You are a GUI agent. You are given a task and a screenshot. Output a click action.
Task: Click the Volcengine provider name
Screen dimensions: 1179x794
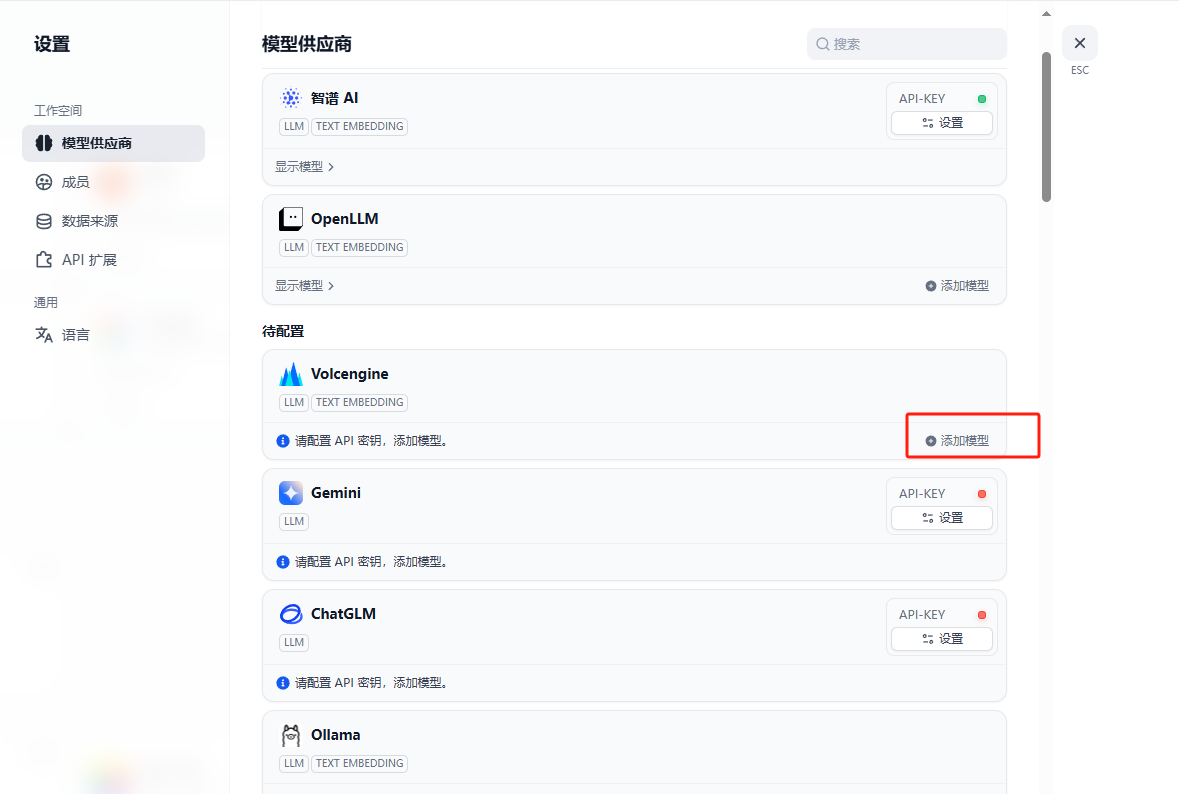coord(350,374)
